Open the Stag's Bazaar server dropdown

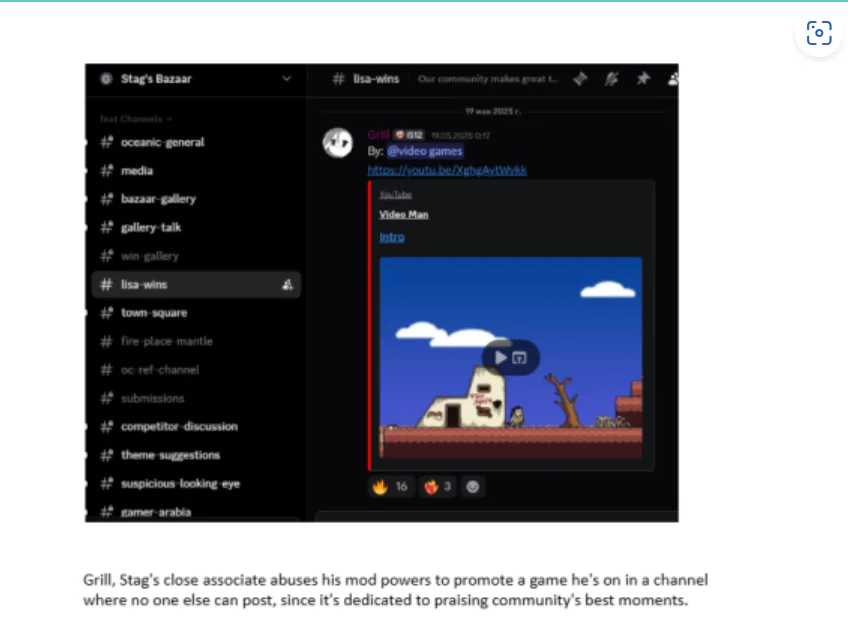287,78
